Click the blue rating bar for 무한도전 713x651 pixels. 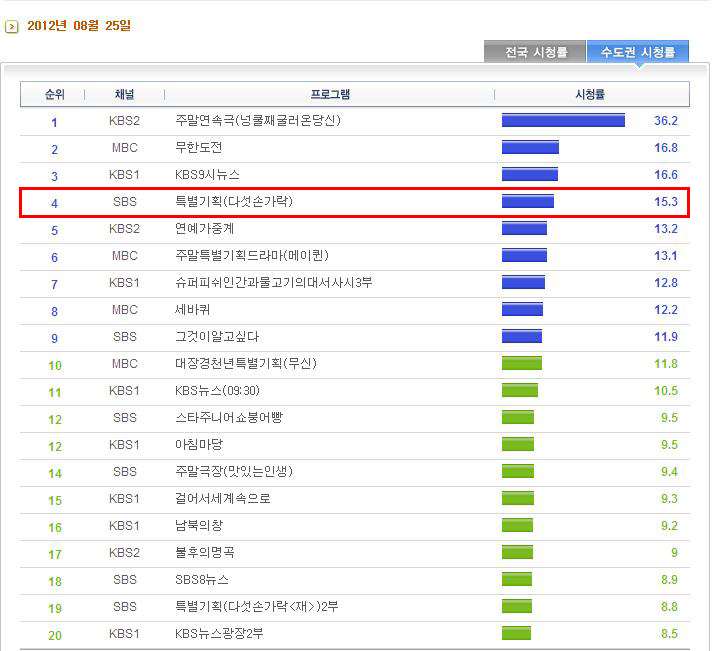[530, 147]
